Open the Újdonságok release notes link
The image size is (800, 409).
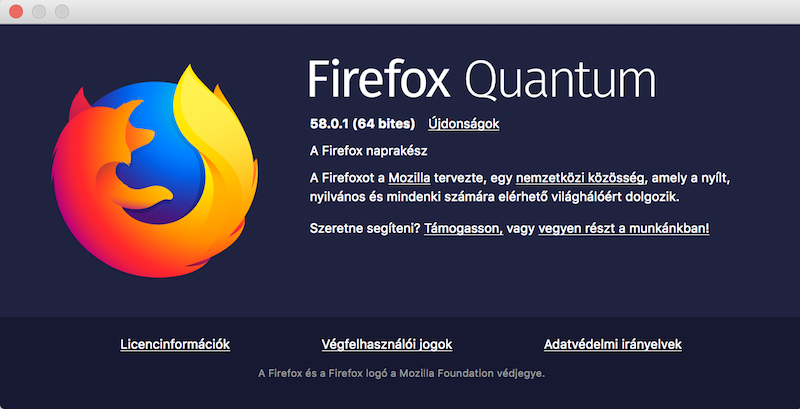[x=463, y=124]
